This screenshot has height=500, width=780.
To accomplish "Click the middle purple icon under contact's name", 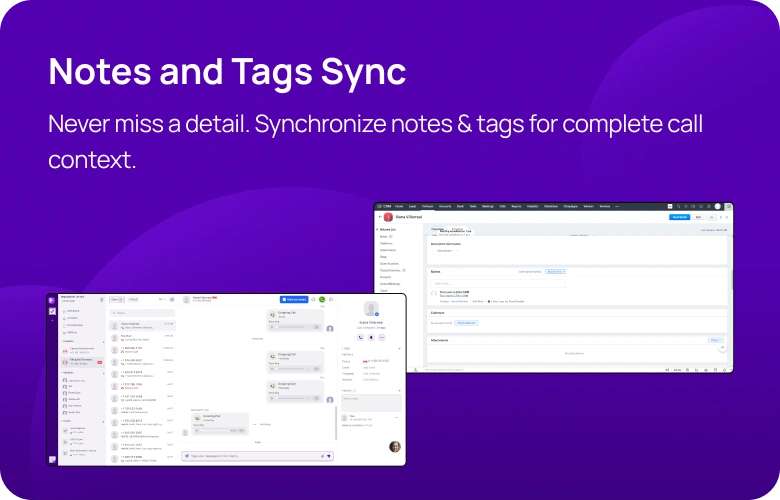I will tap(371, 337).
